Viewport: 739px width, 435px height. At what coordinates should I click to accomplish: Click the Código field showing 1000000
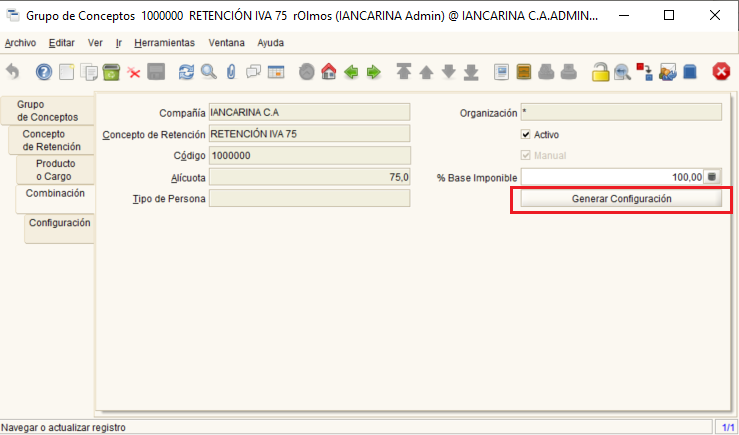[x=309, y=156]
